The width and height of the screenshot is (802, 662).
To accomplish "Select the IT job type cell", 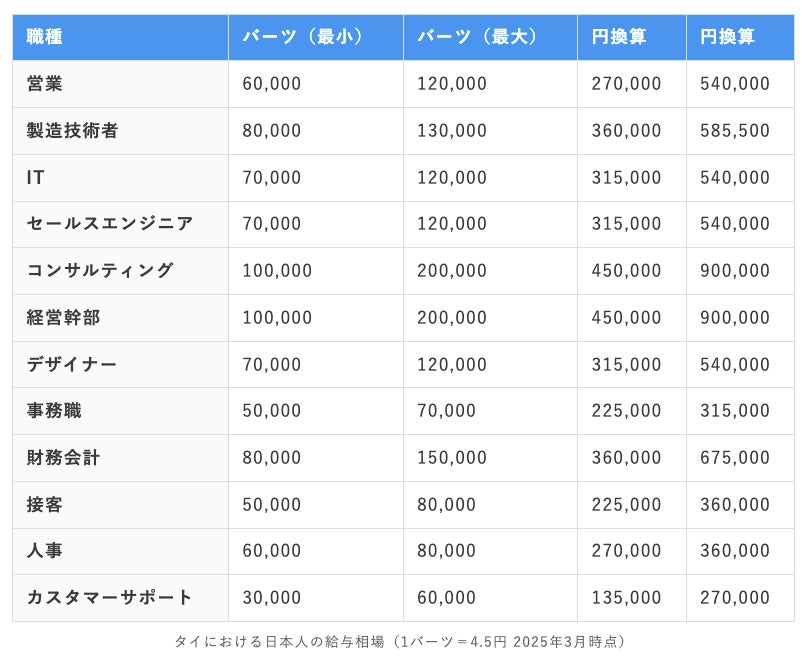I will (x=36, y=178).
